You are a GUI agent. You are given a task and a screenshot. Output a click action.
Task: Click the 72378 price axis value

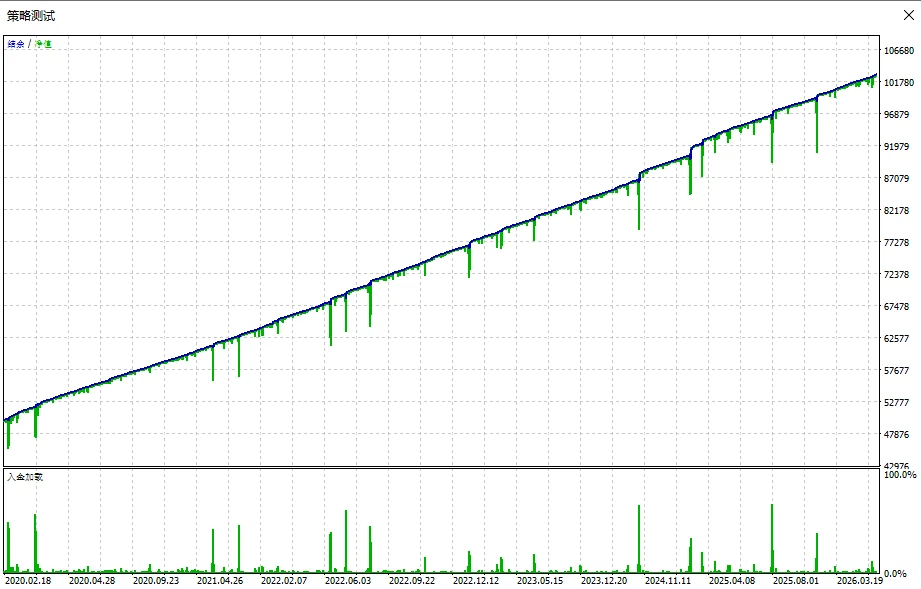(897, 275)
